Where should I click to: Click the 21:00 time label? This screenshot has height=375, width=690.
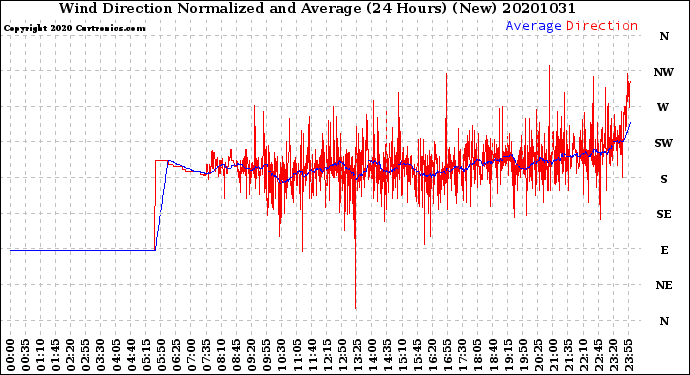click(553, 355)
